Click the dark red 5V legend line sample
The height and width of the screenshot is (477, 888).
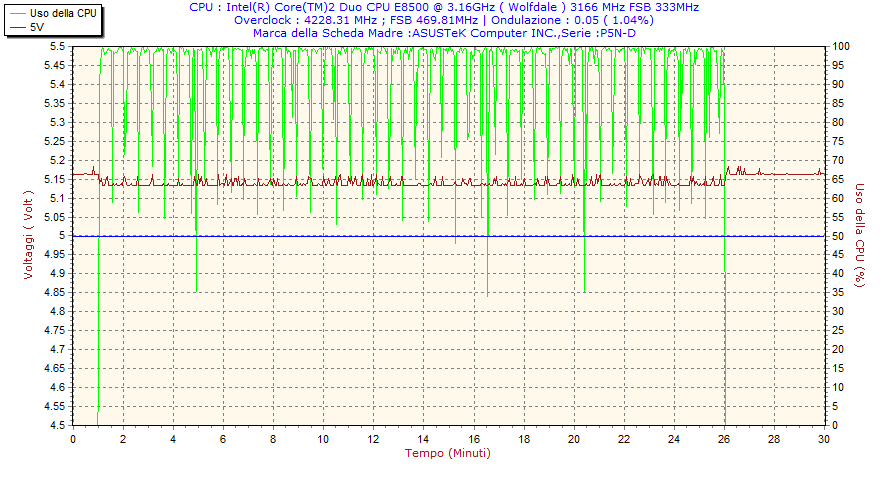coord(15,27)
